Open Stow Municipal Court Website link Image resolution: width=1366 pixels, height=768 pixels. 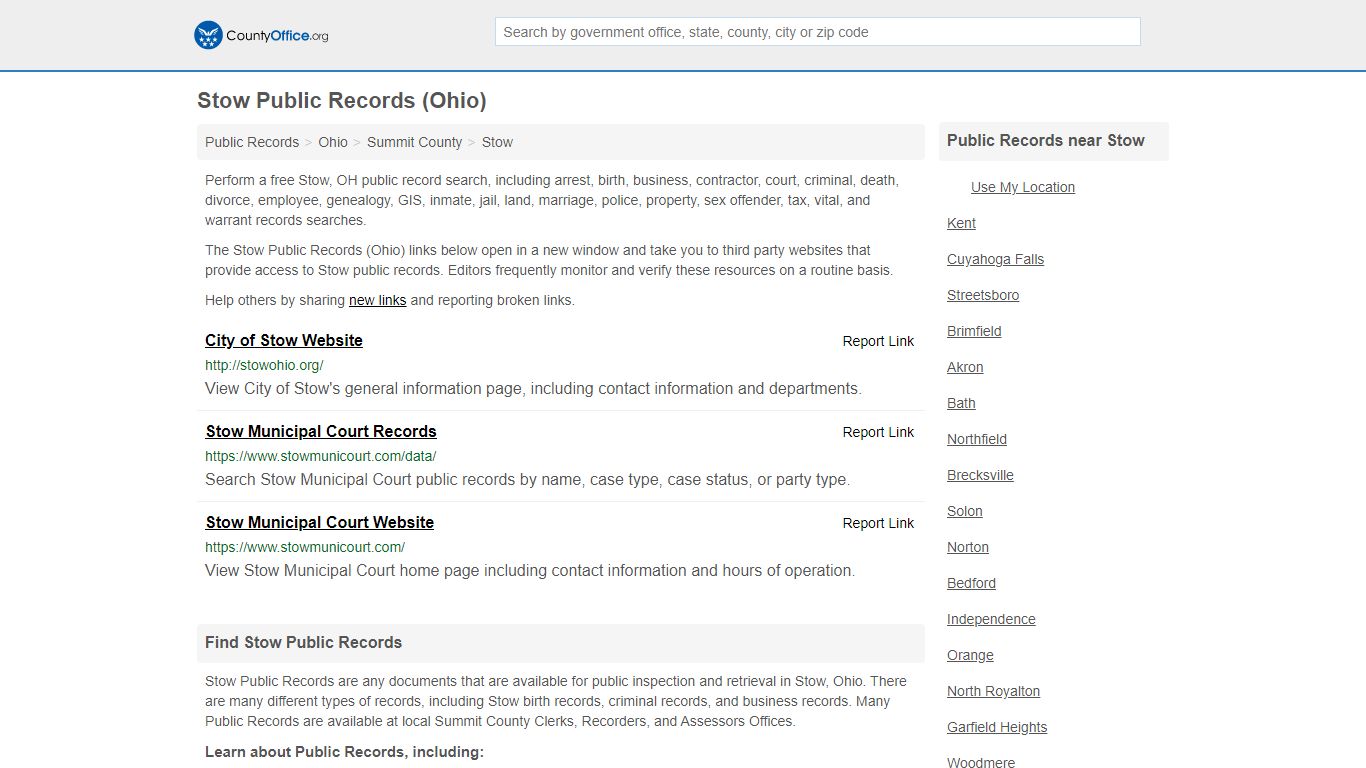point(320,522)
